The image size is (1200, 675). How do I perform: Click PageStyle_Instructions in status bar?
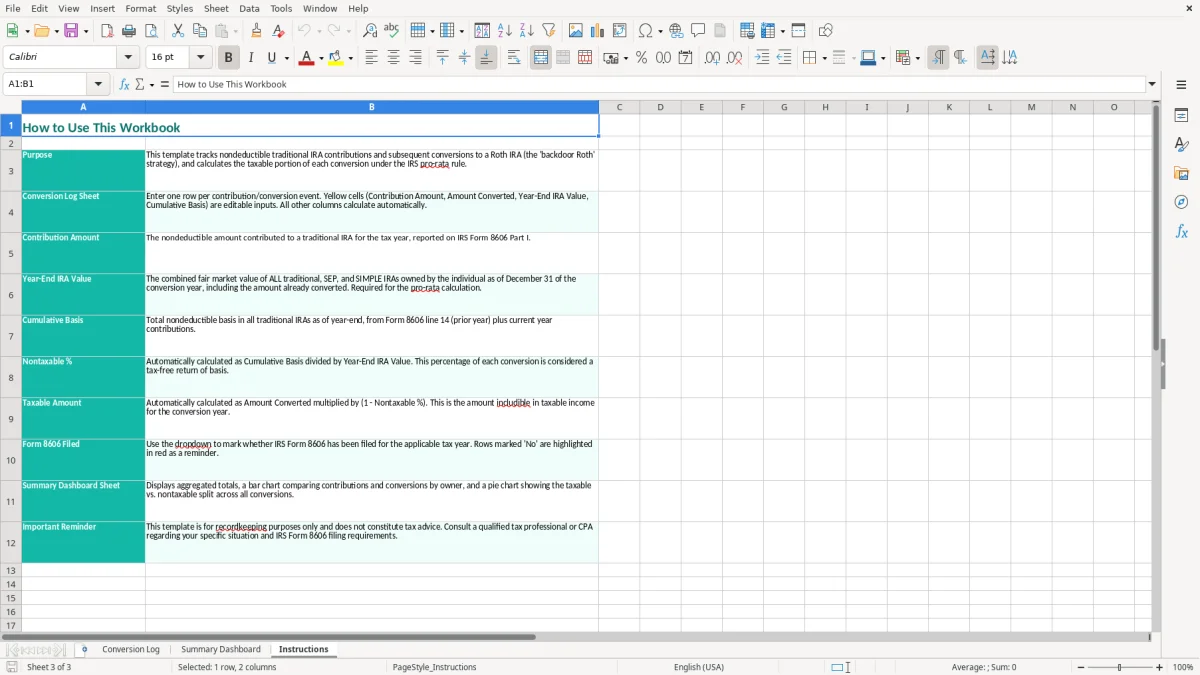click(x=435, y=667)
